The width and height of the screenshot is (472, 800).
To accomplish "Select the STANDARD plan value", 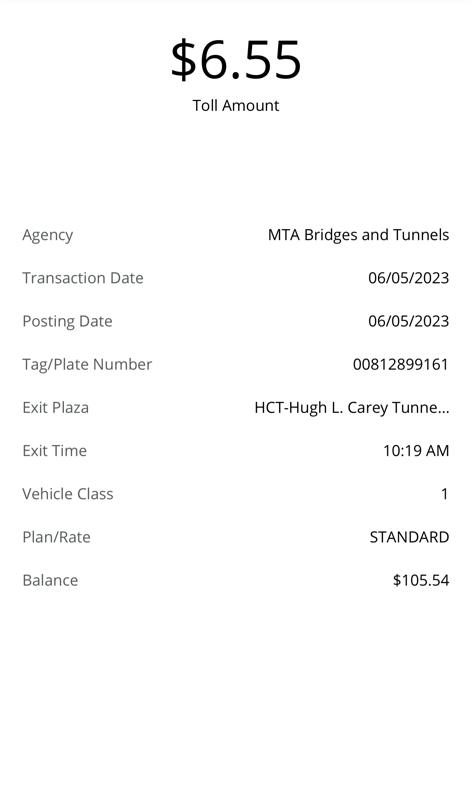I will 409,537.
